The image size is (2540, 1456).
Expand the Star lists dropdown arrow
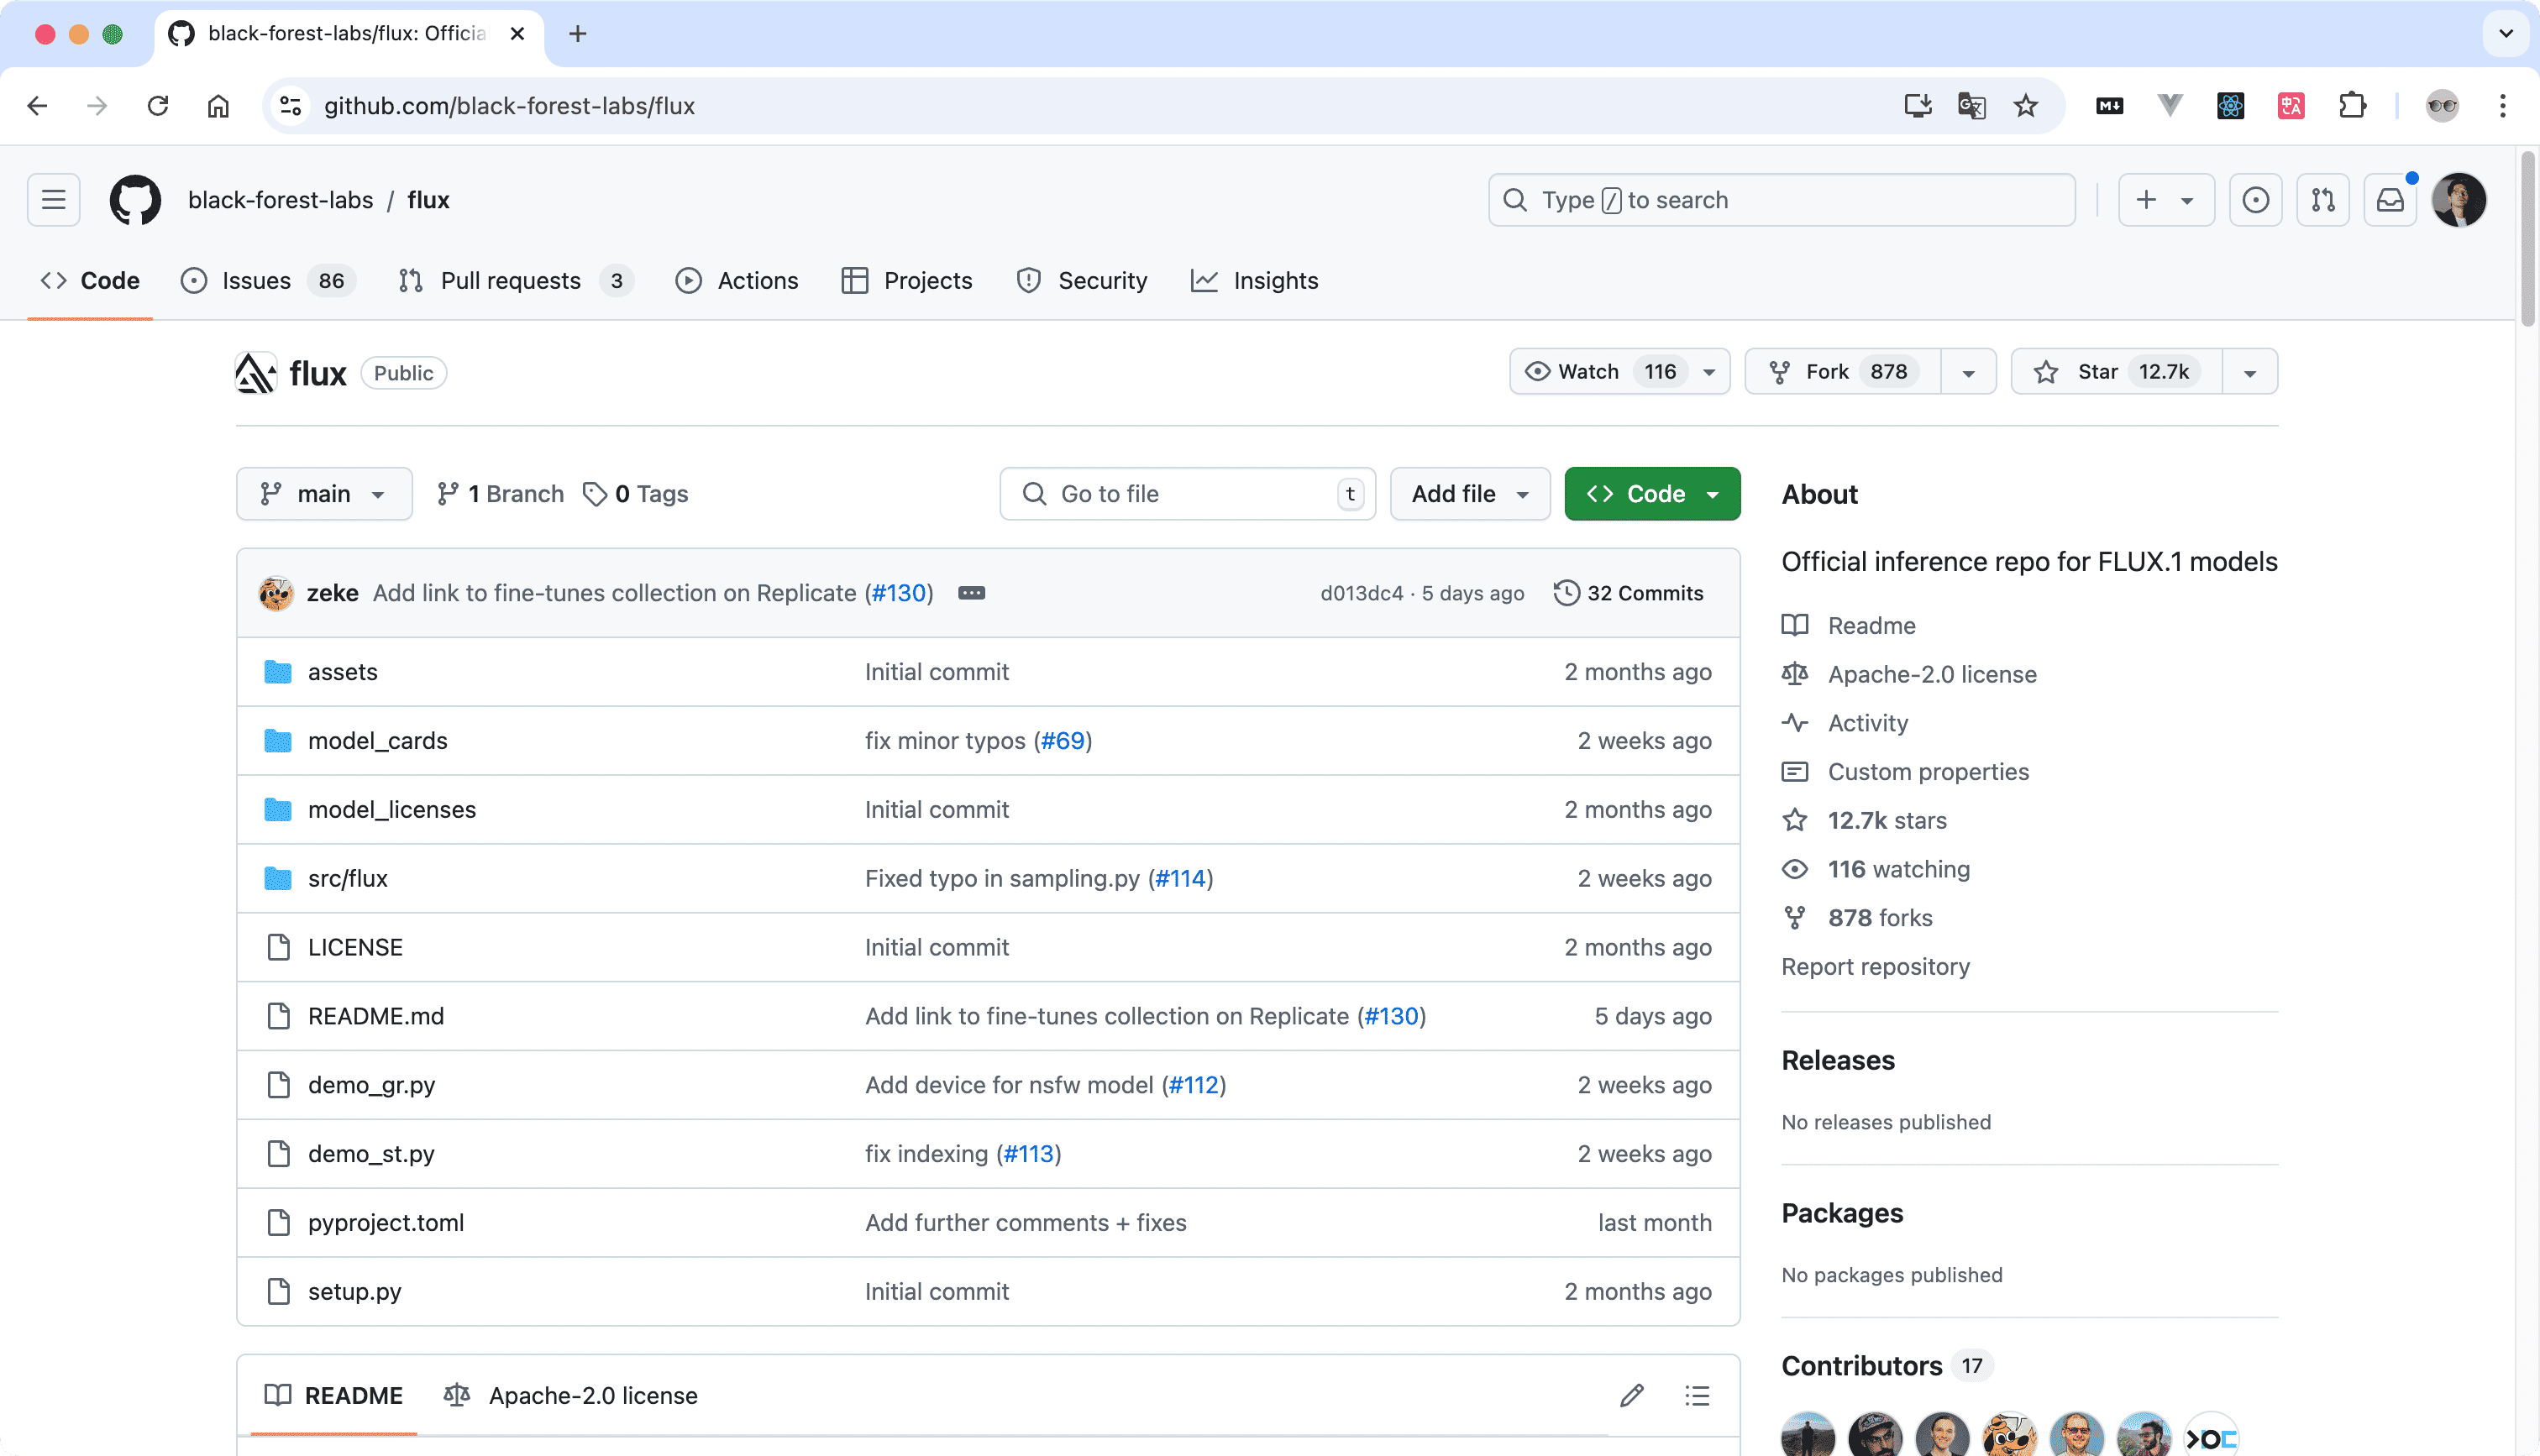2249,372
